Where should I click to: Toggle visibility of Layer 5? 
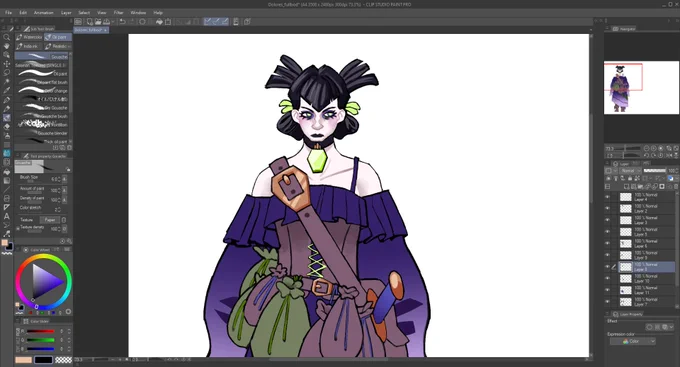[607, 232]
